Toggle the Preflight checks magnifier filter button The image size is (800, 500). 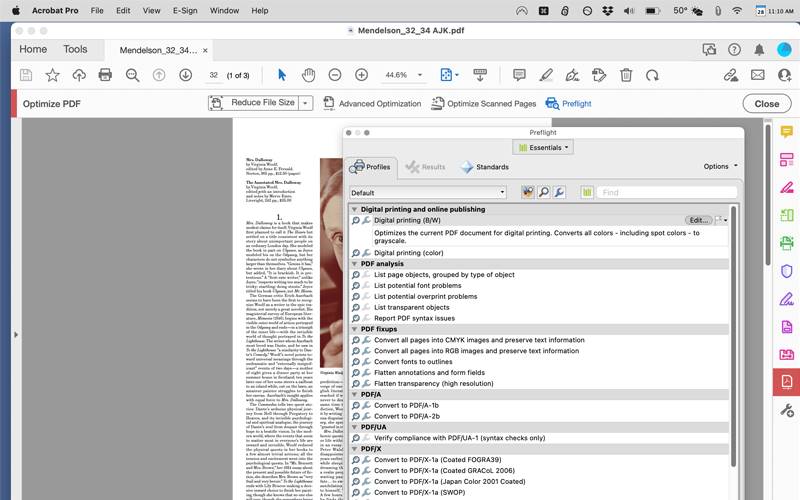tap(543, 192)
